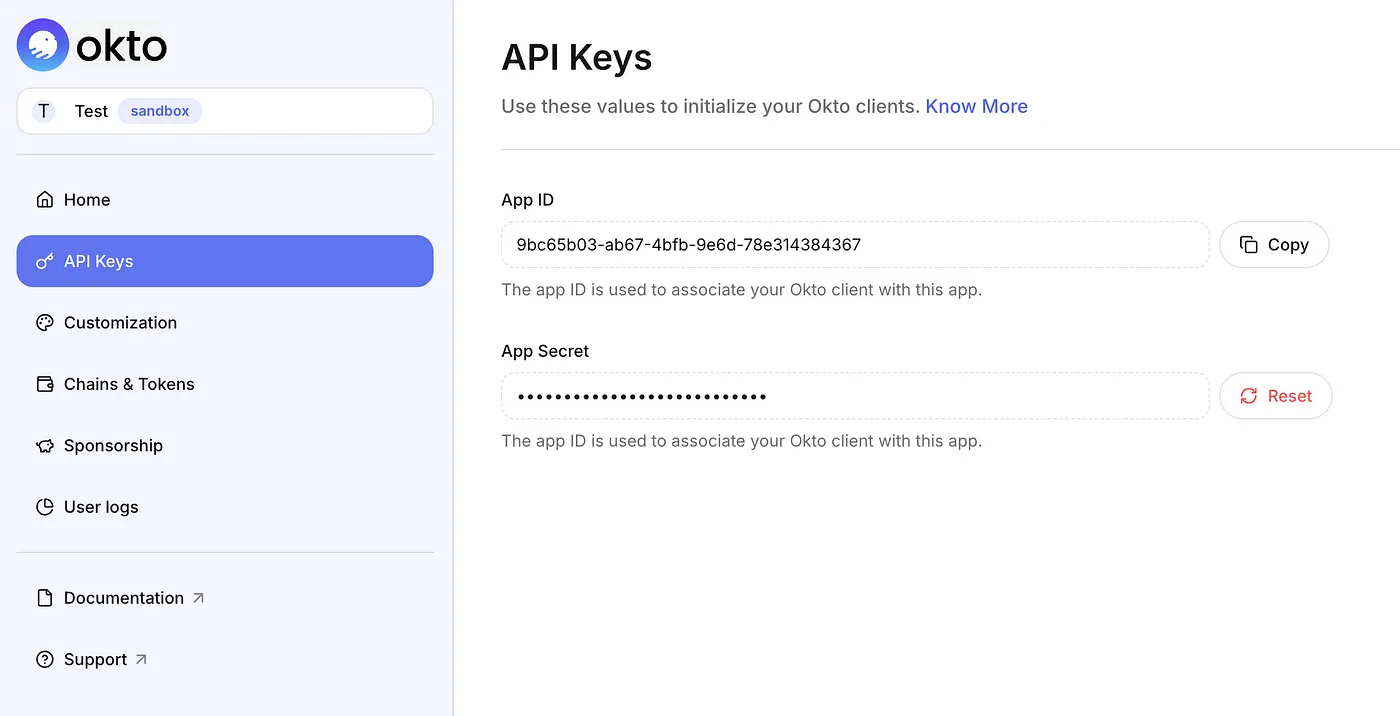The image size is (1400, 716).
Task: View User logs page
Action: click(x=225, y=507)
